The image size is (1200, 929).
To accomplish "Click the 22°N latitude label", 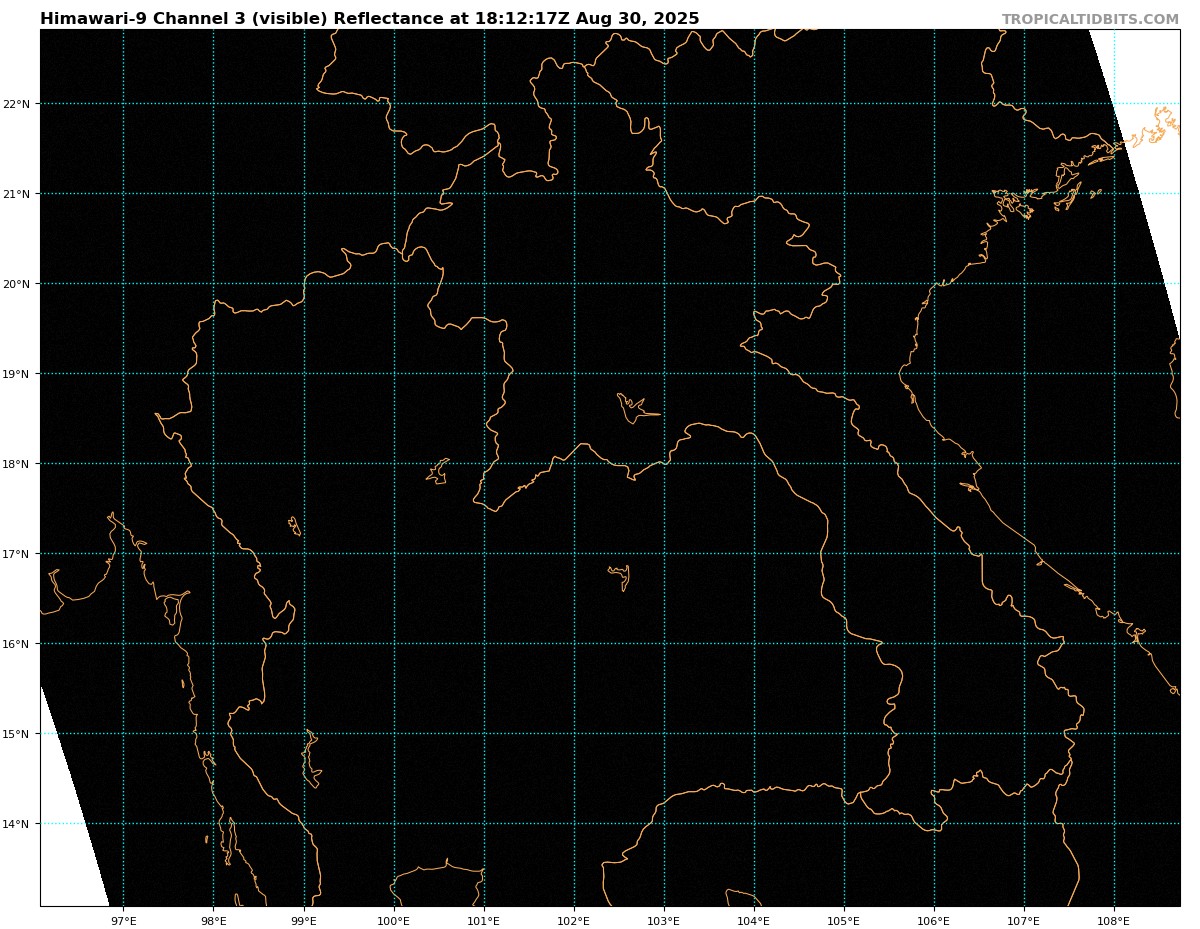I will 17,104.
